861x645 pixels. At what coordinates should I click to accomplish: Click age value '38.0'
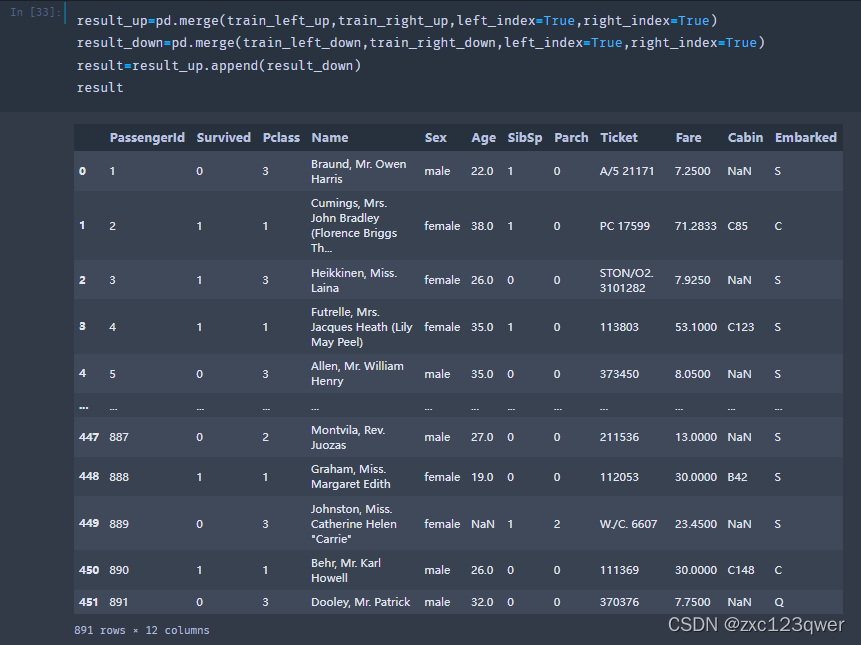482,226
